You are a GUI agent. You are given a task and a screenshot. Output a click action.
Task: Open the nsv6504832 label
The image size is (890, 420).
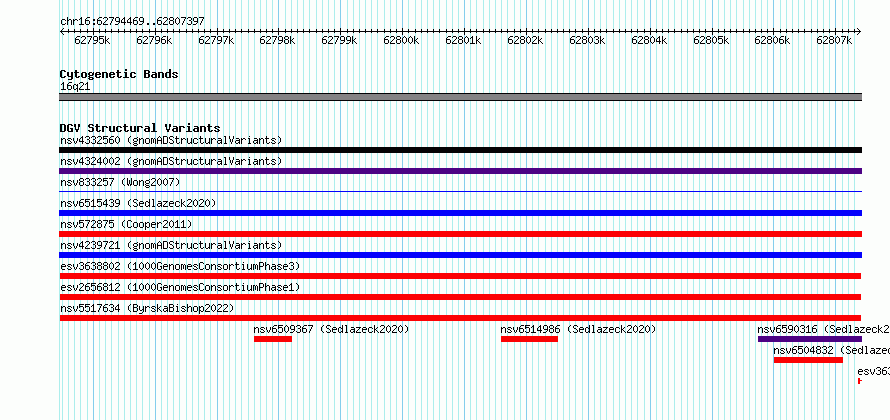click(x=832, y=350)
